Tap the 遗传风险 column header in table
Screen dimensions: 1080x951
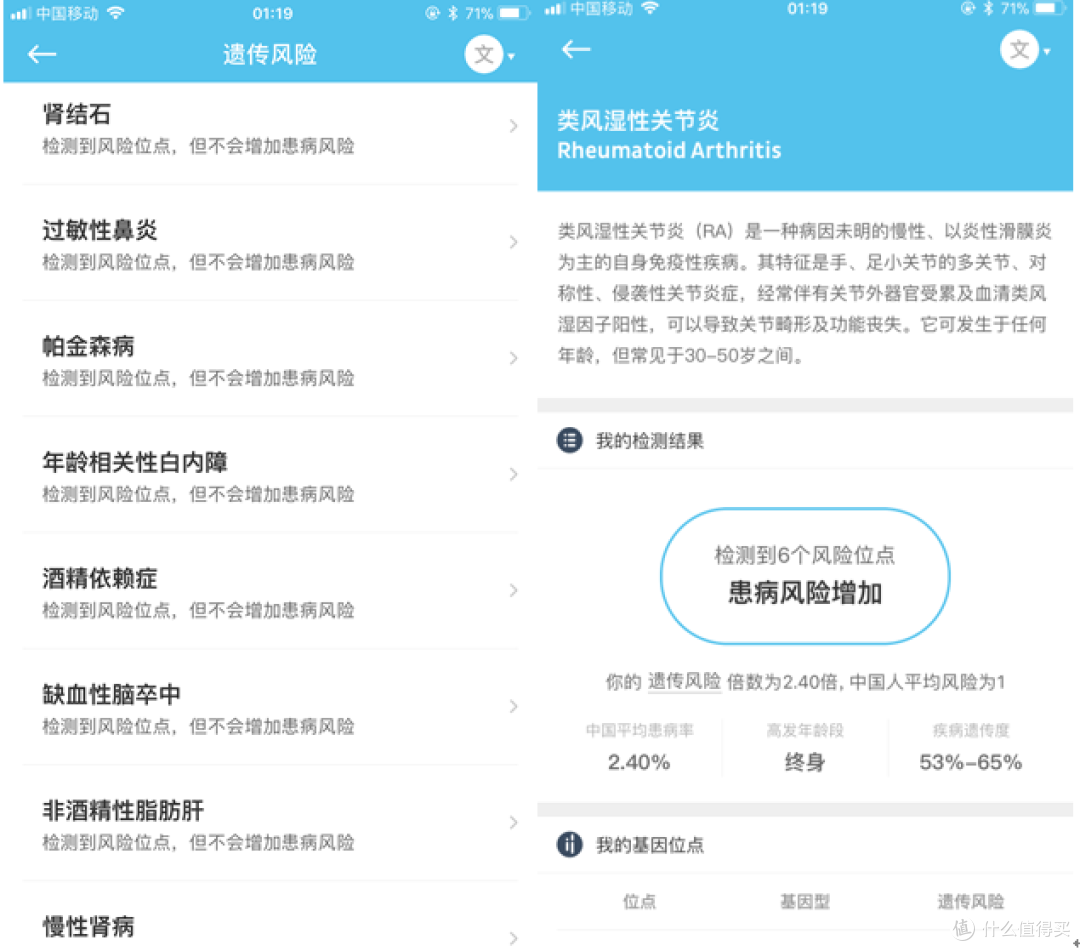[x=970, y=901]
